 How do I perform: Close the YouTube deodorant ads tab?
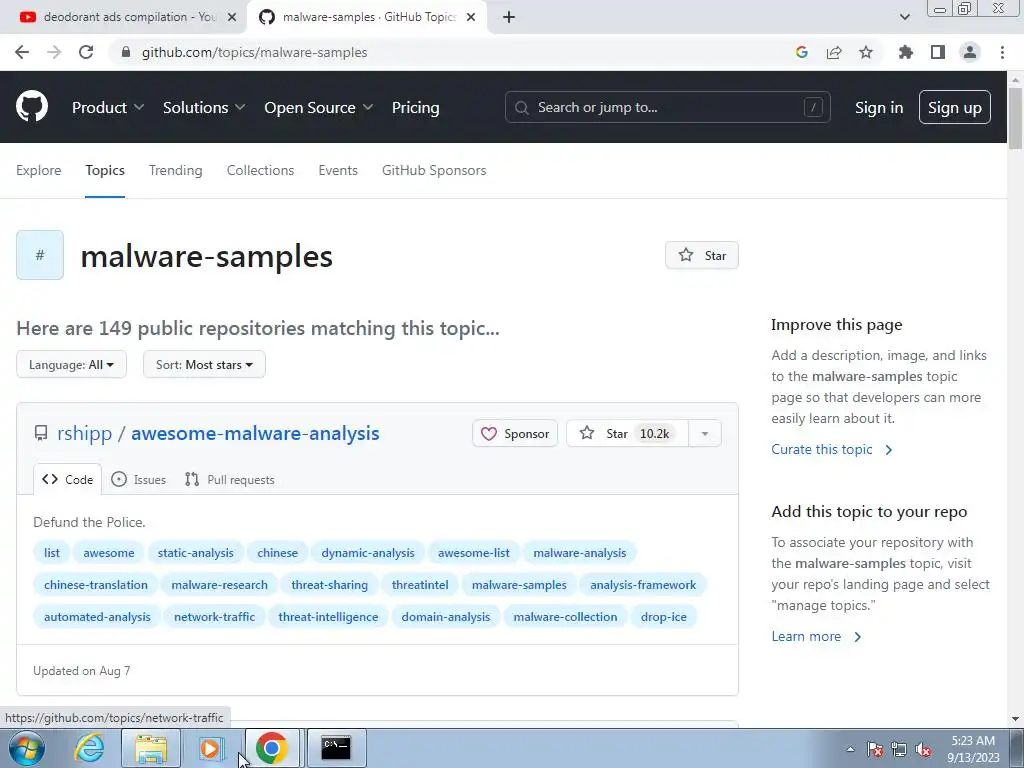(232, 17)
